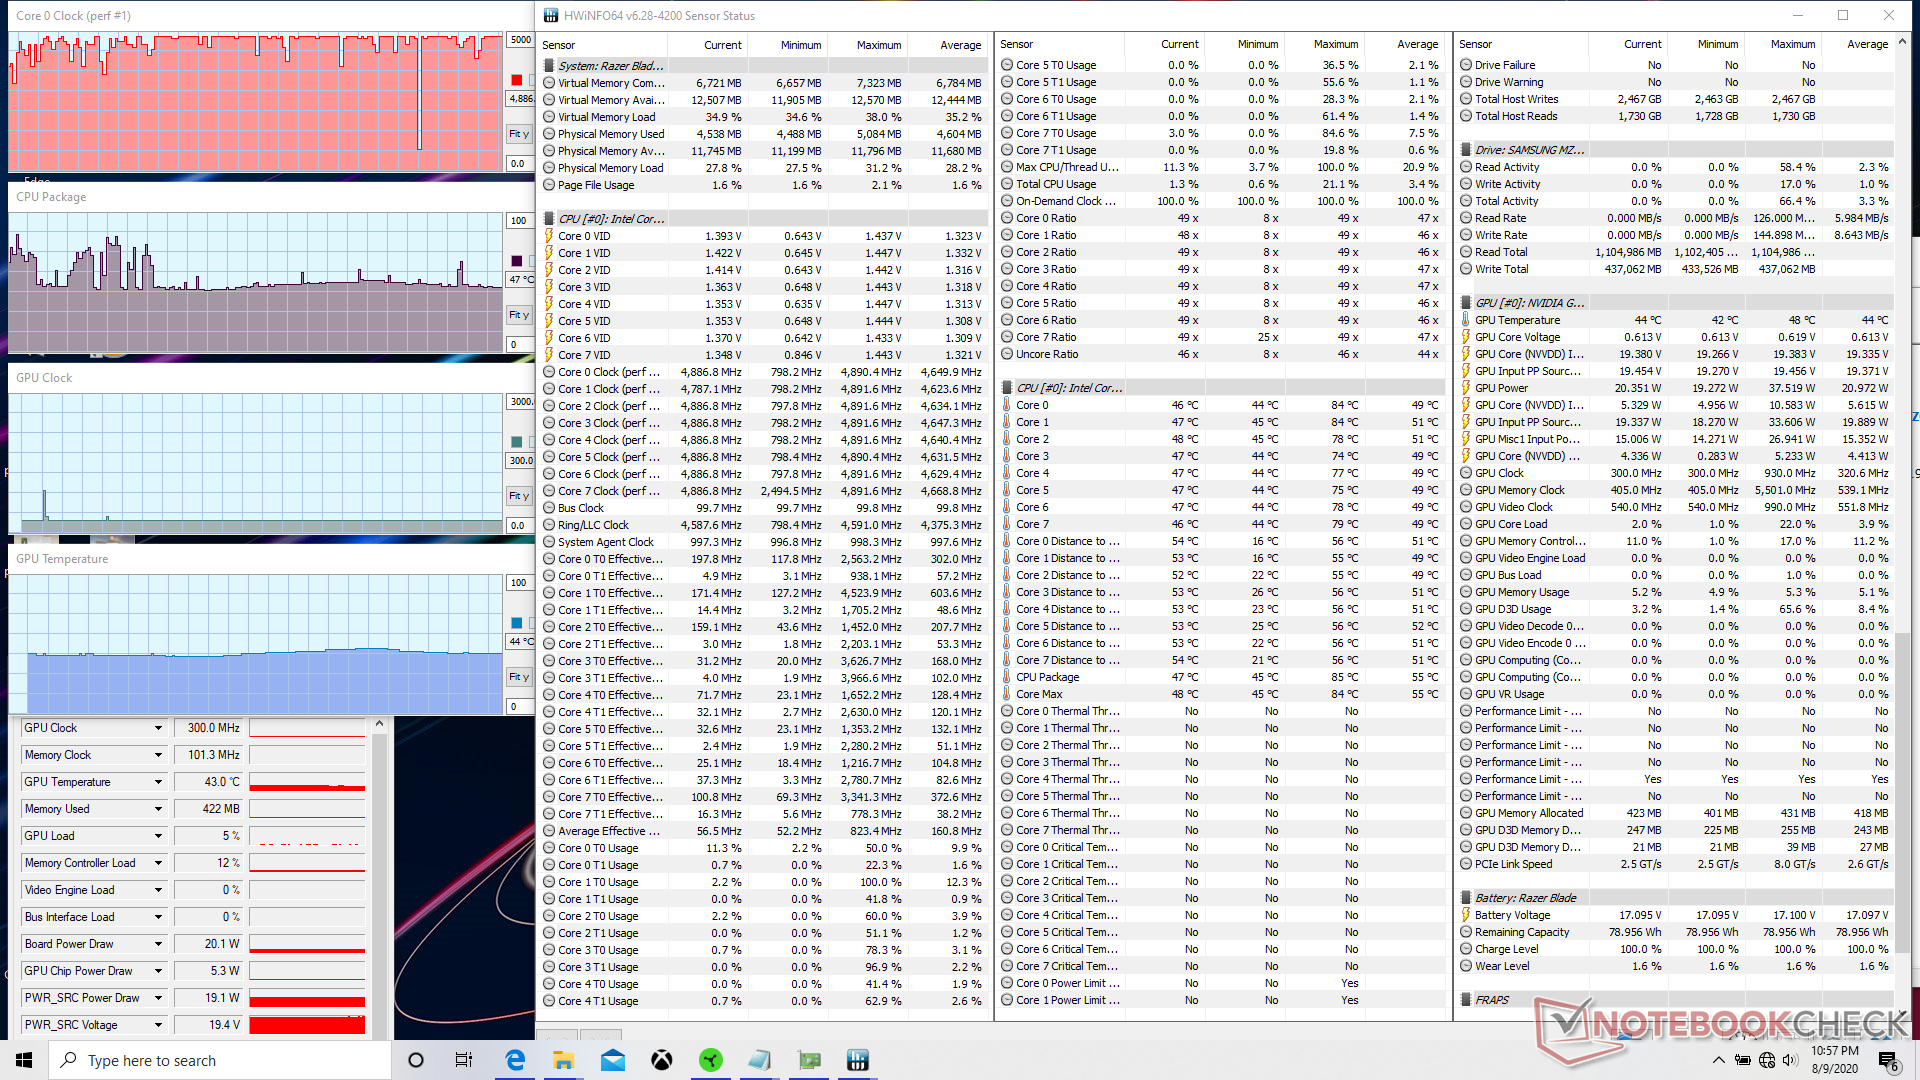Screen dimensions: 1920x1080
Task: Open Cortana from the taskbar
Action: 416,1060
